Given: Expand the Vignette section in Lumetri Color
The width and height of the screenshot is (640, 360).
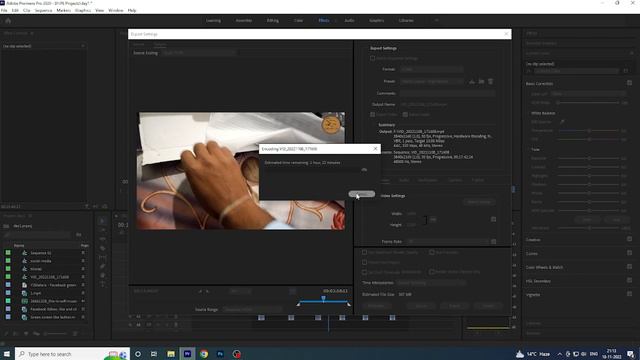Looking at the screenshot, I should 533,295.
